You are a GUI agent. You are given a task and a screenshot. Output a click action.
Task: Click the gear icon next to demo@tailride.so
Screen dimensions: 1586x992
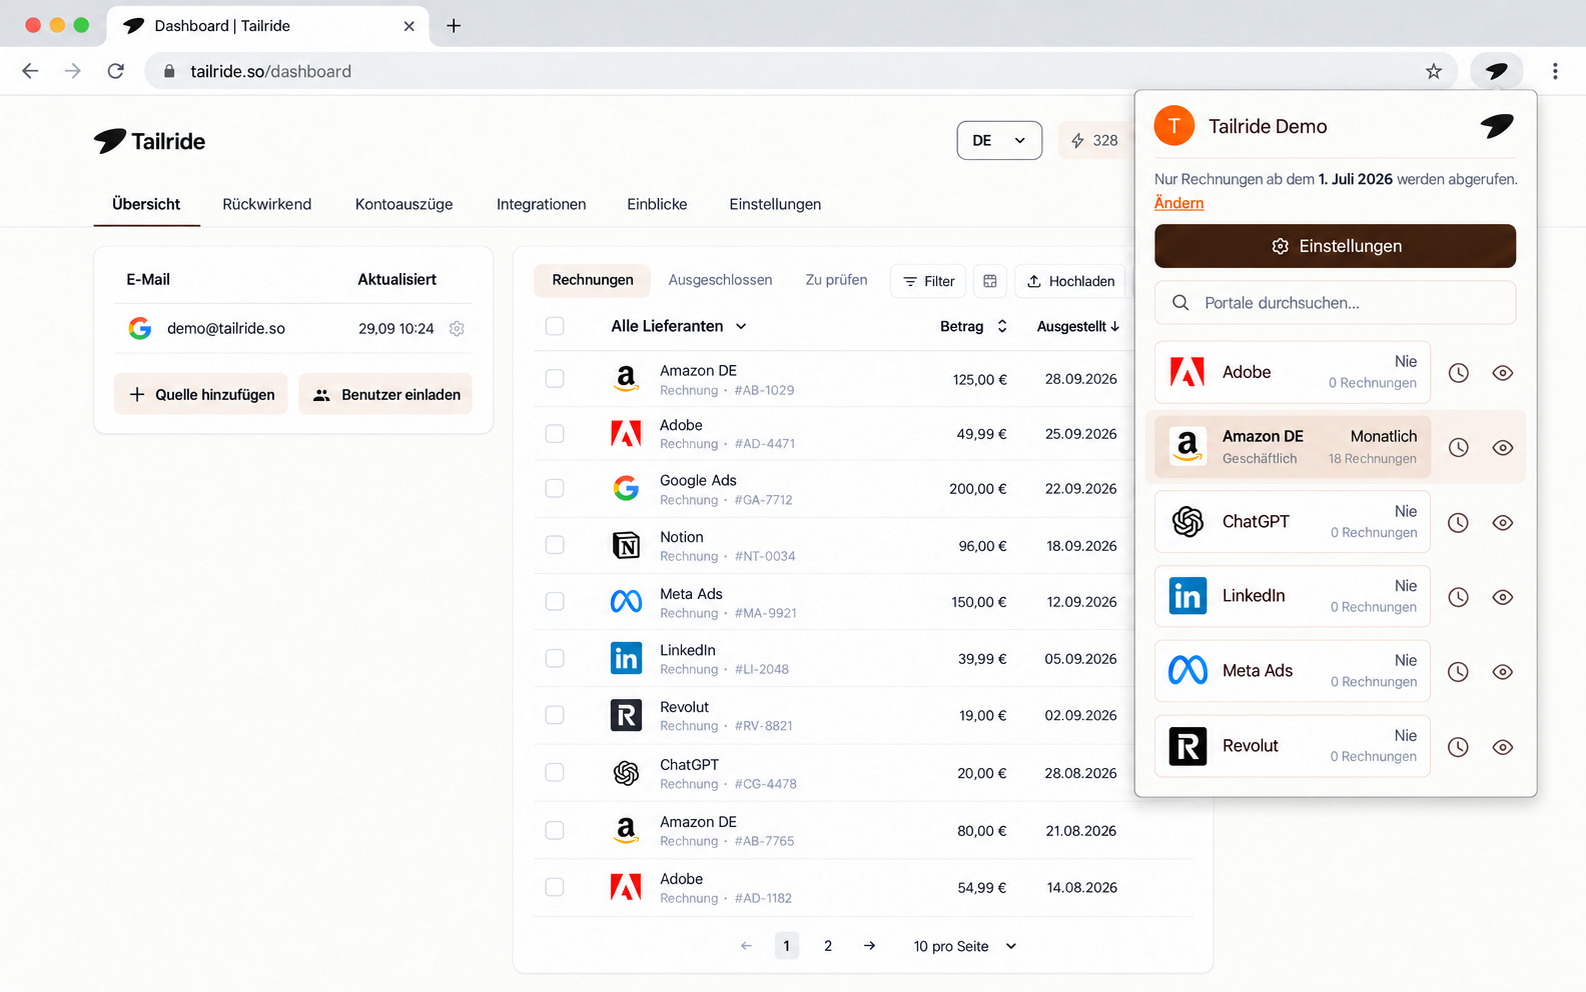pos(457,328)
